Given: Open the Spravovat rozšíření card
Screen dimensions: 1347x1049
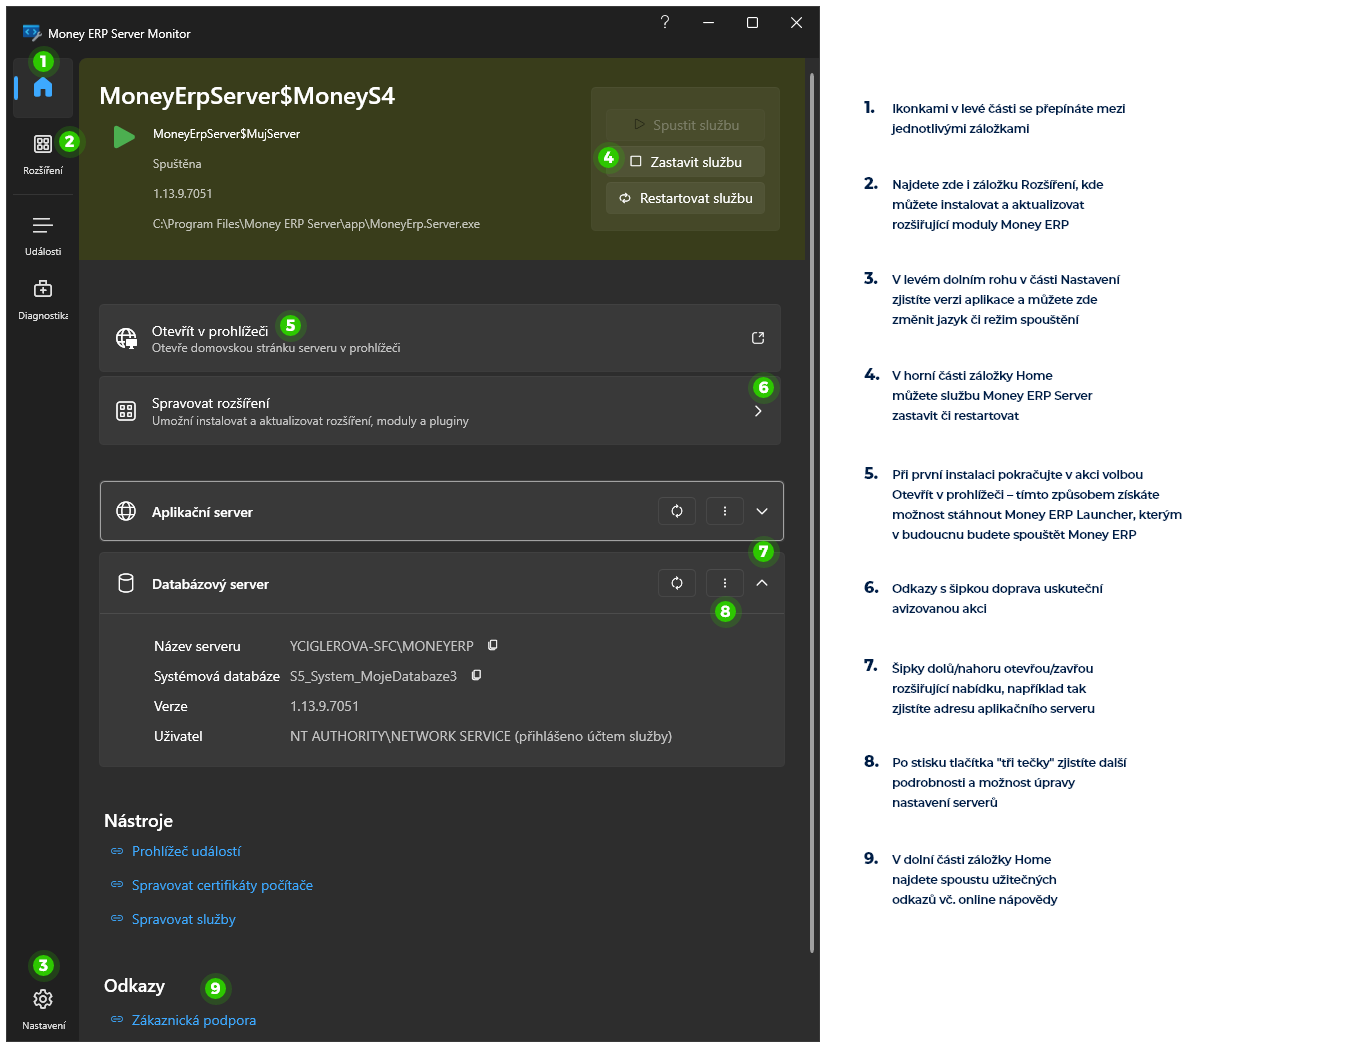Looking at the screenshot, I should click(x=440, y=411).
